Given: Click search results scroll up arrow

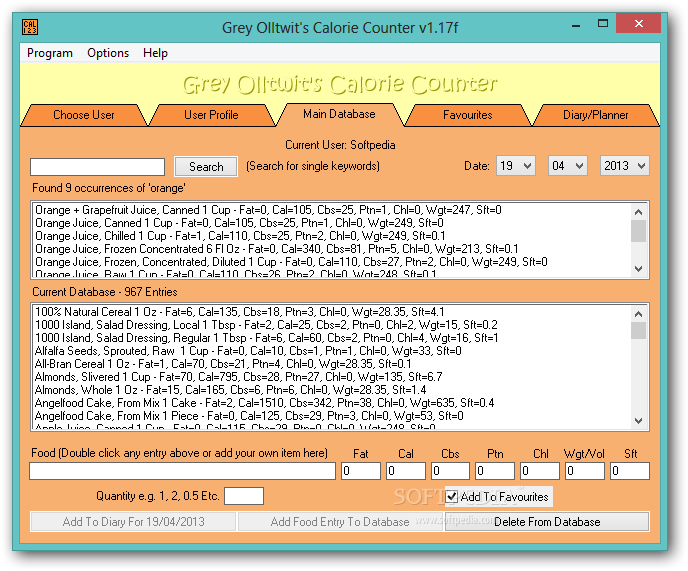Looking at the screenshot, I should pyautogui.click(x=638, y=212).
